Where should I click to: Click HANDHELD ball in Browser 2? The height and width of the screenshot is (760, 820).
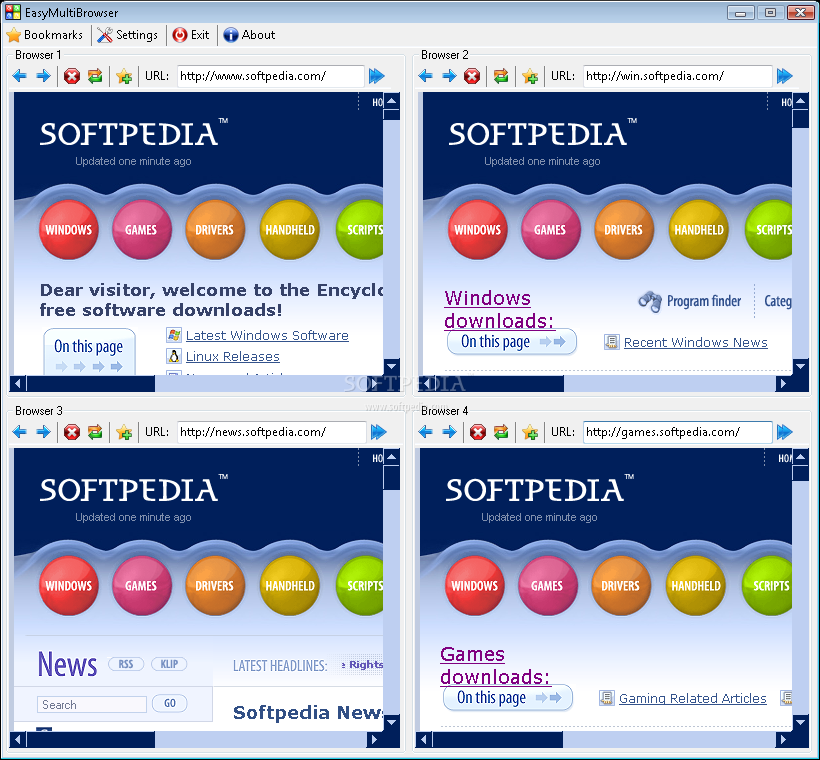tap(698, 230)
